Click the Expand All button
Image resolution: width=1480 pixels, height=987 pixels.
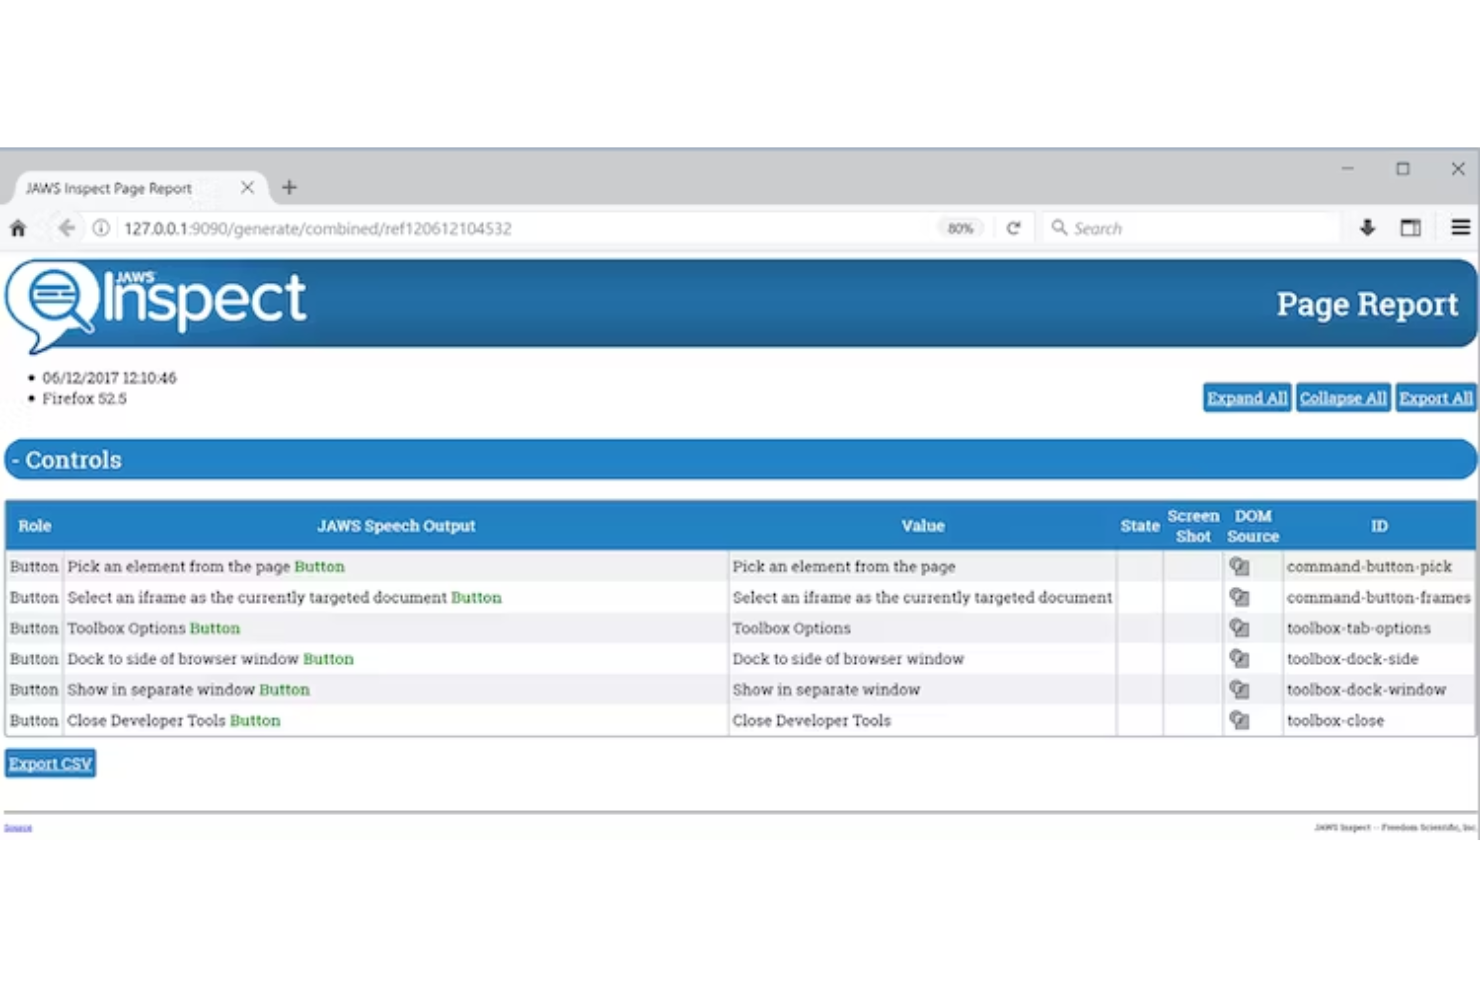tap(1247, 398)
